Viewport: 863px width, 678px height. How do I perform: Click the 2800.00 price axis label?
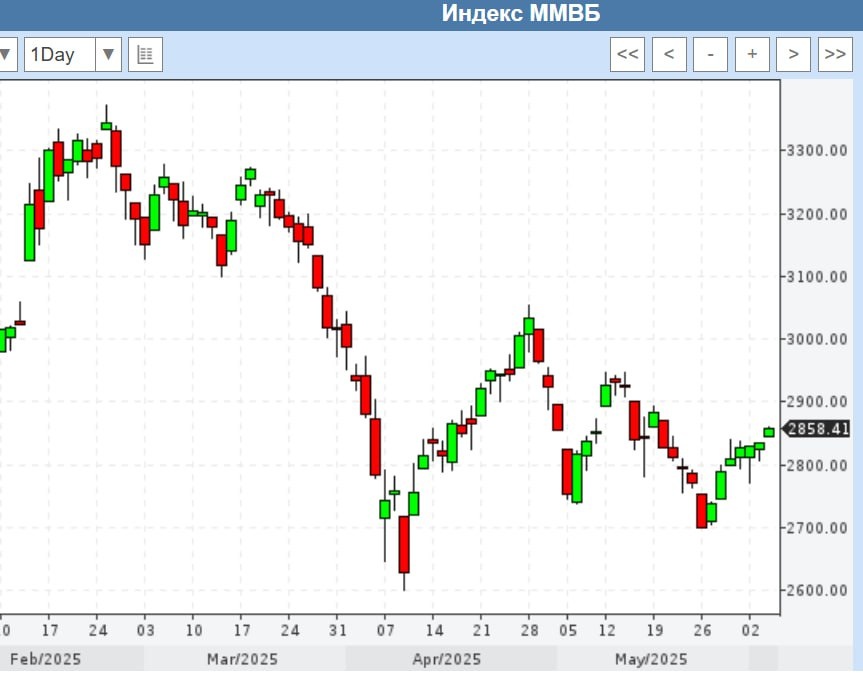point(817,466)
